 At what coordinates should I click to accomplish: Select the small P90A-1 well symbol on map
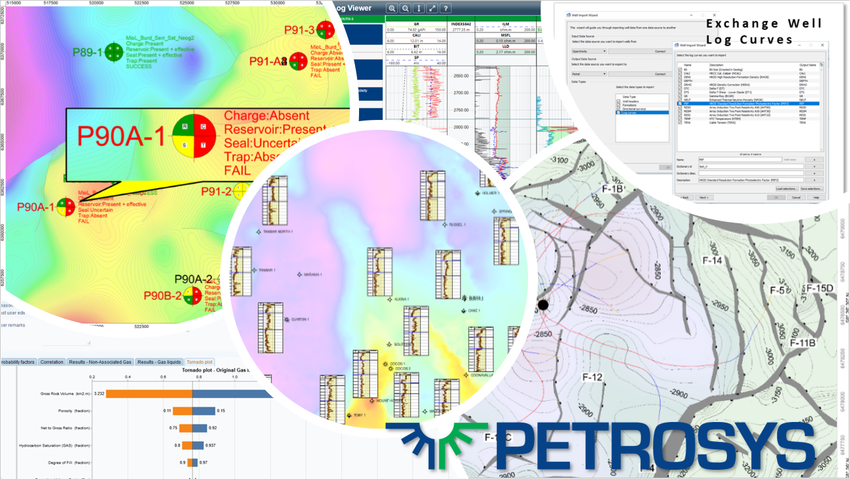click(x=66, y=206)
